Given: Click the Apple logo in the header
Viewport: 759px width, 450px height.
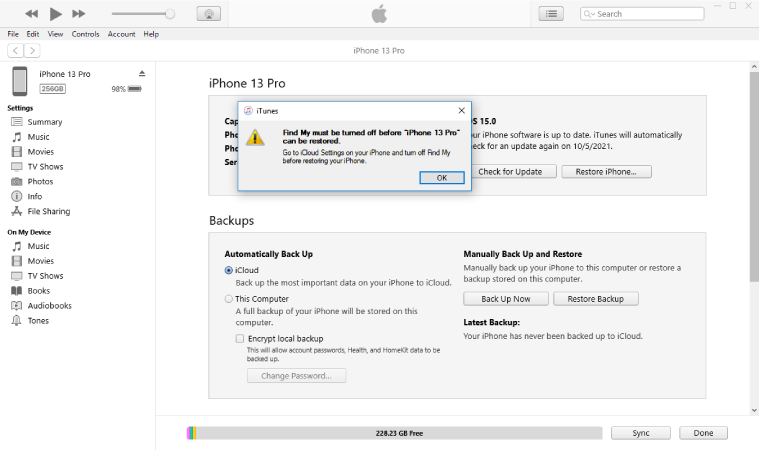Looking at the screenshot, I should (x=379, y=14).
